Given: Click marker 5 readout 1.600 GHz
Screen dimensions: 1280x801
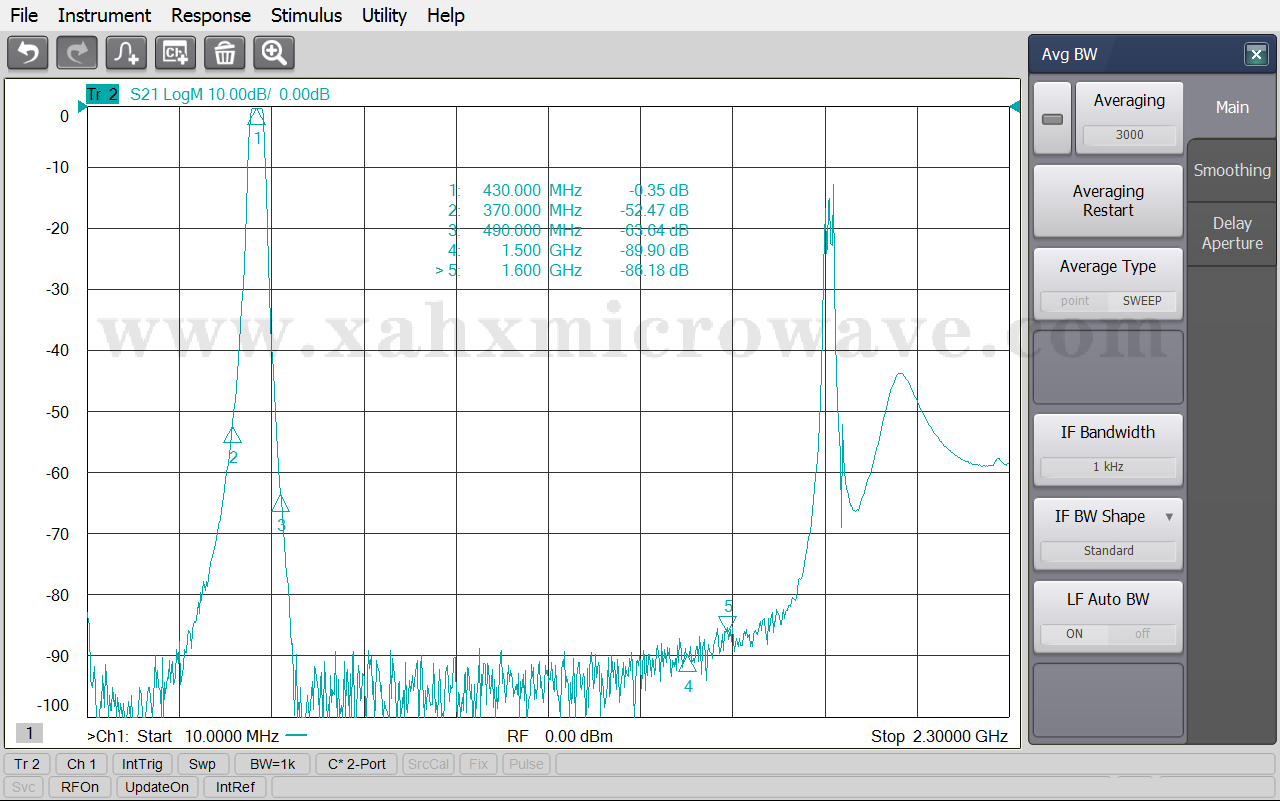Looking at the screenshot, I should click(x=541, y=270).
